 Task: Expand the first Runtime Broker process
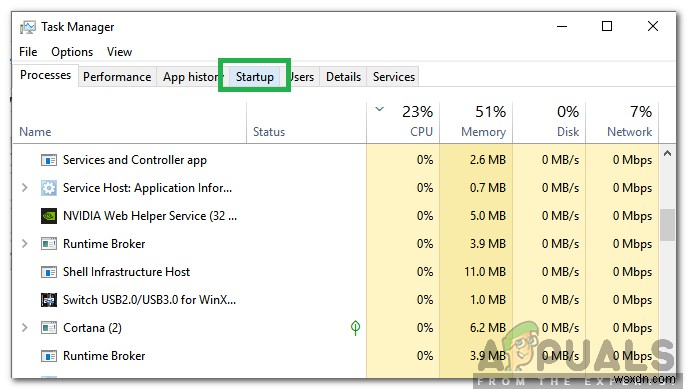tap(25, 244)
